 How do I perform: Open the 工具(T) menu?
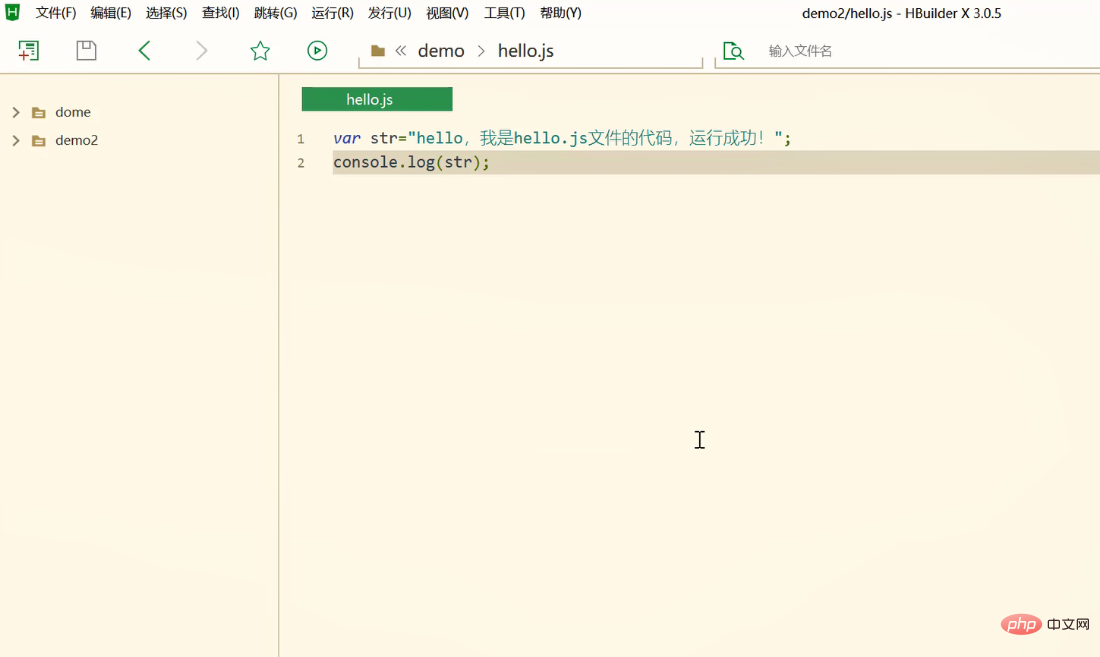click(x=504, y=13)
